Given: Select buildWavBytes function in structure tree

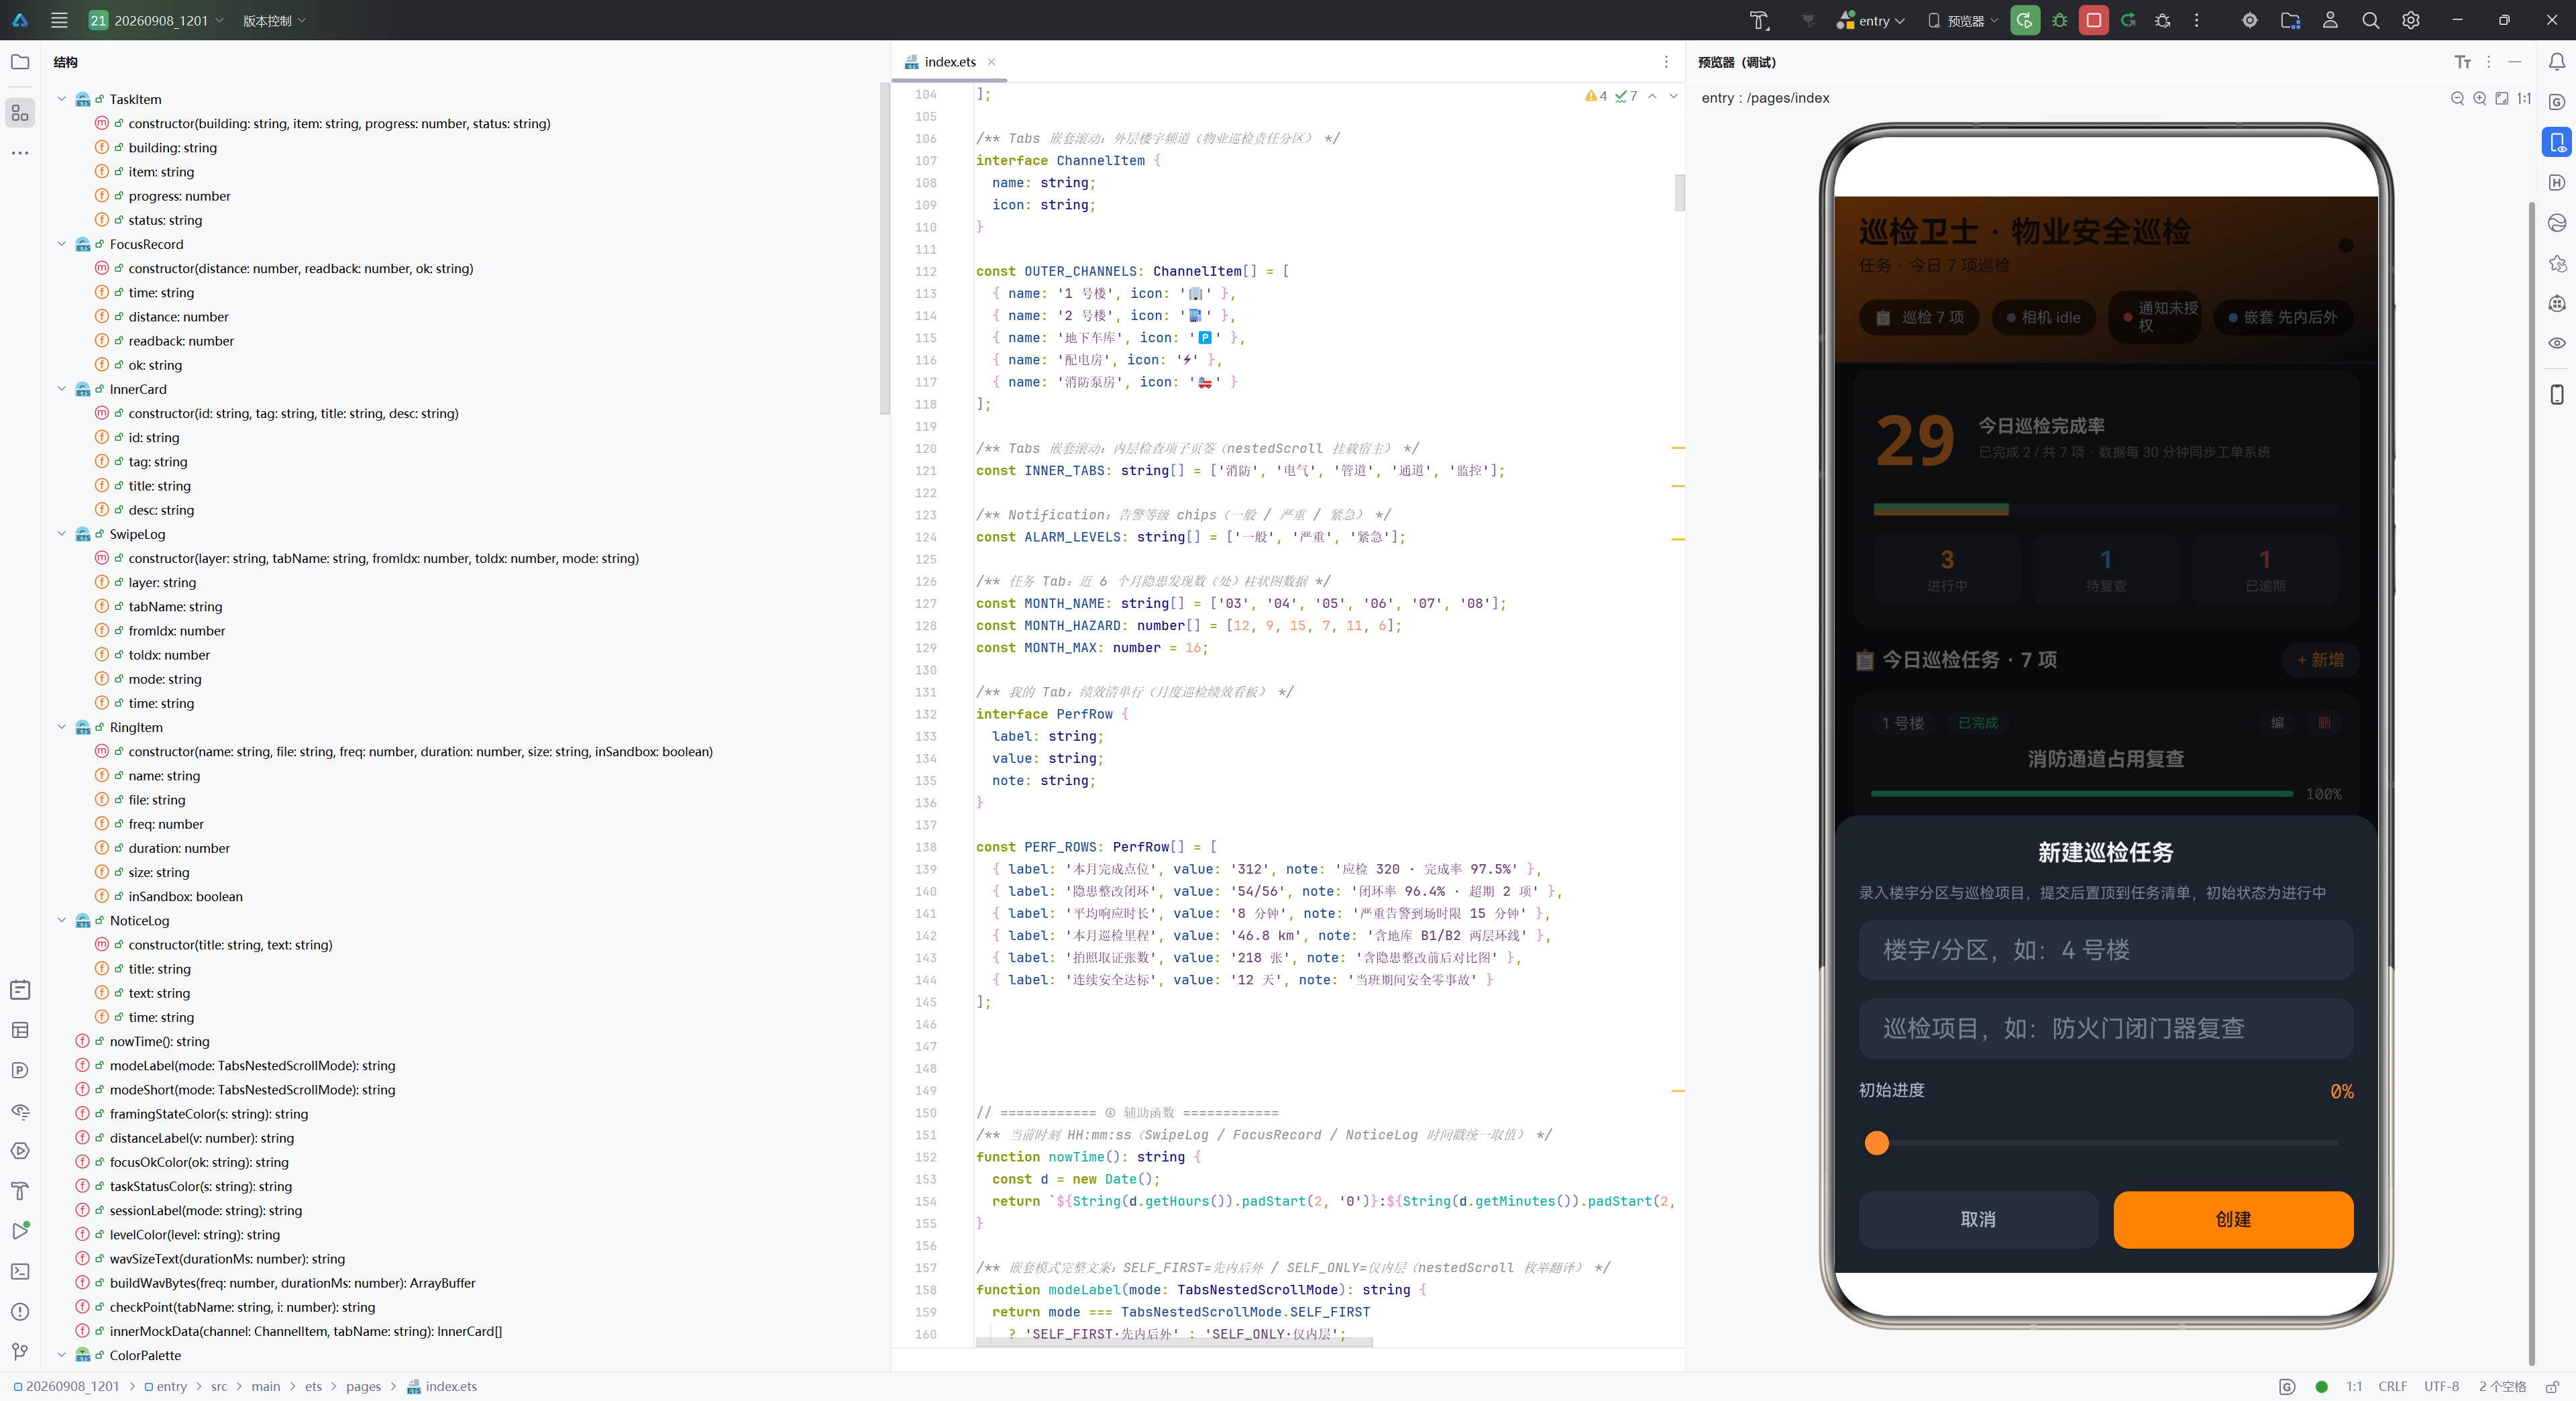Looking at the screenshot, I should (x=292, y=1283).
